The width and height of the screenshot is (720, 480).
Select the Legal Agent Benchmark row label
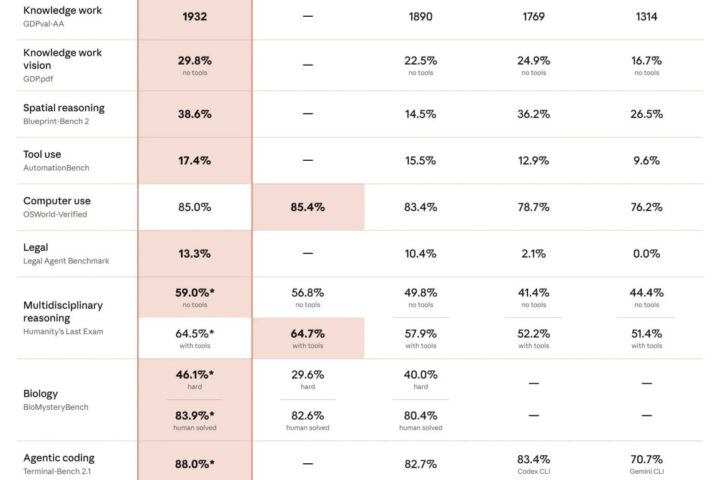click(x=66, y=254)
